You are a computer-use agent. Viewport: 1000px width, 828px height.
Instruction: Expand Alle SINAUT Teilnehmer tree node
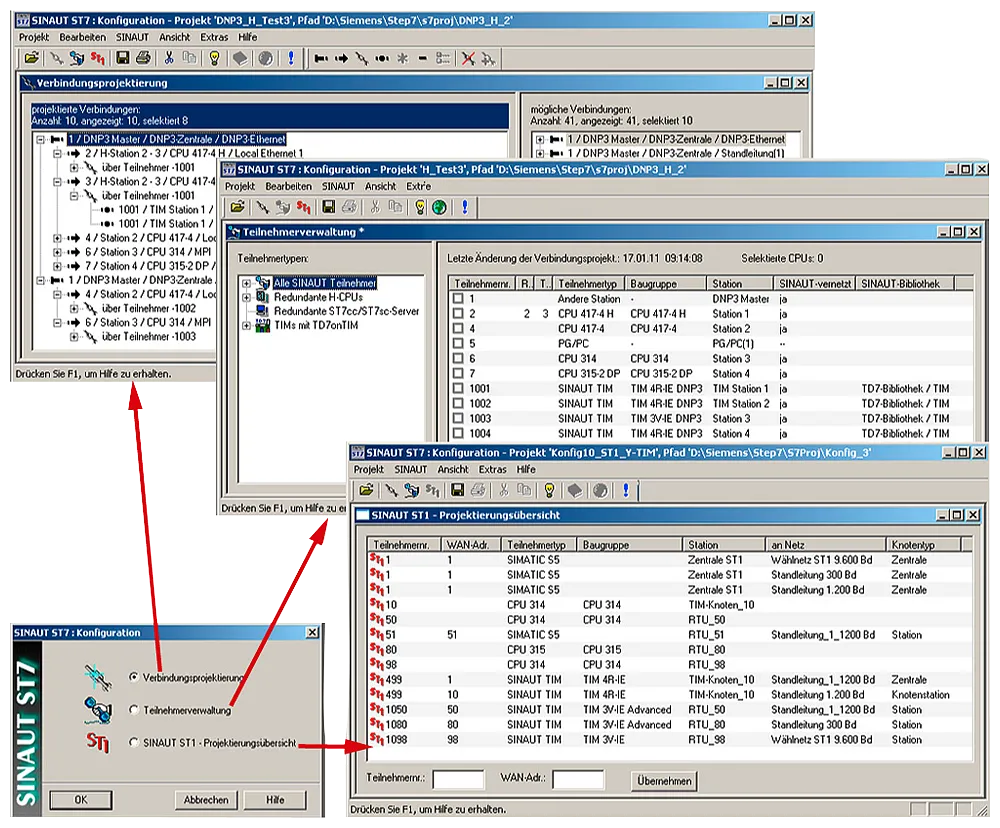coord(246,283)
